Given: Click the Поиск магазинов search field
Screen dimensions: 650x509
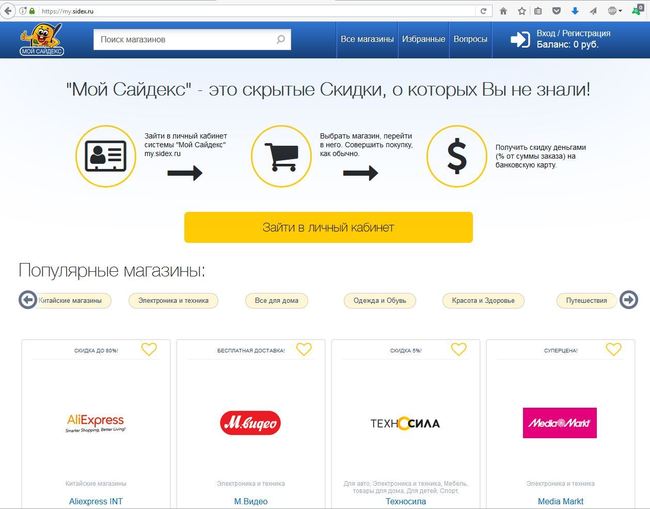Looking at the screenshot, I should point(192,39).
